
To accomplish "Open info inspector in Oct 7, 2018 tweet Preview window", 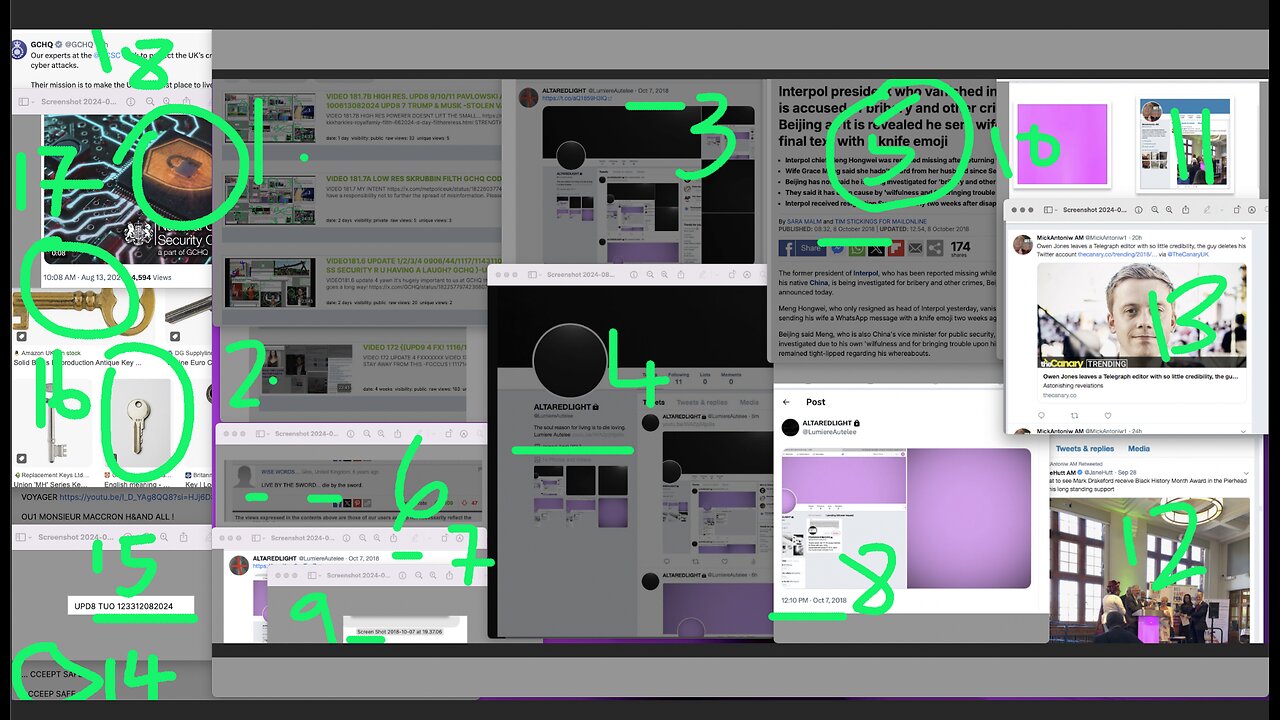I will coord(347,538).
